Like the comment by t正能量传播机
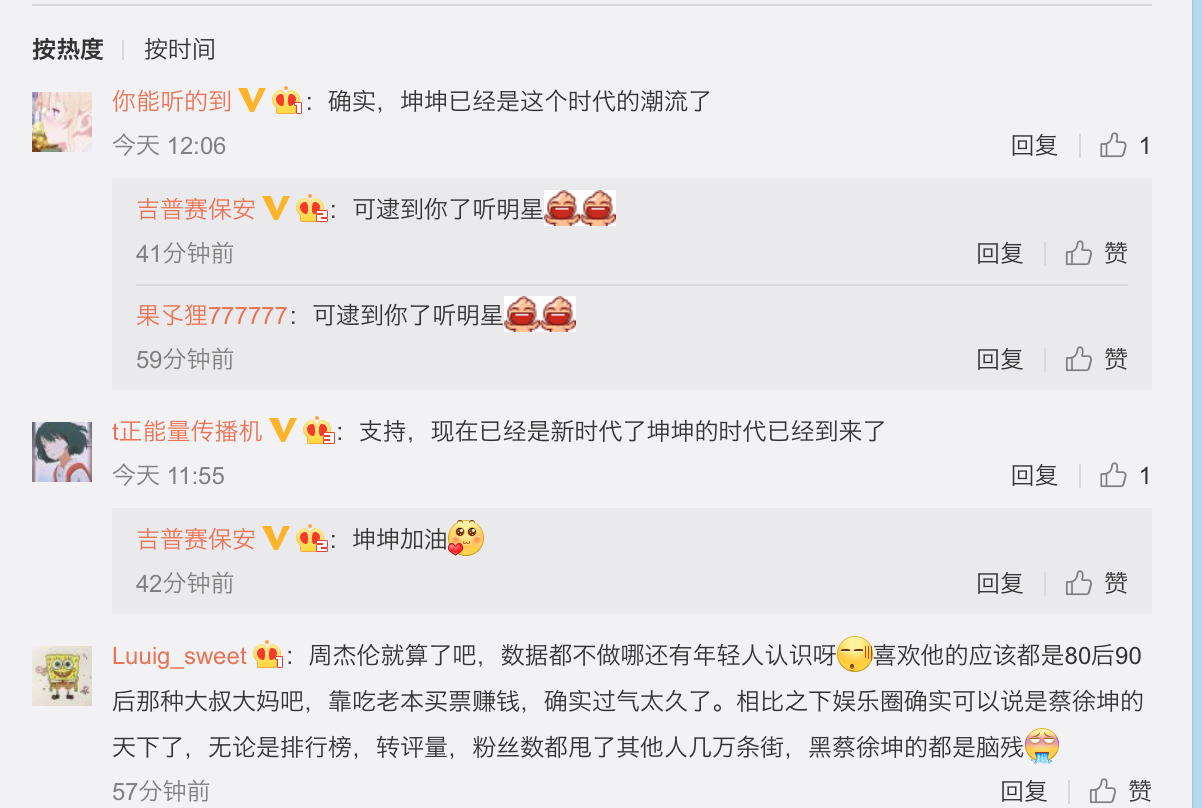Image resolution: width=1202 pixels, height=808 pixels. click(x=1125, y=476)
